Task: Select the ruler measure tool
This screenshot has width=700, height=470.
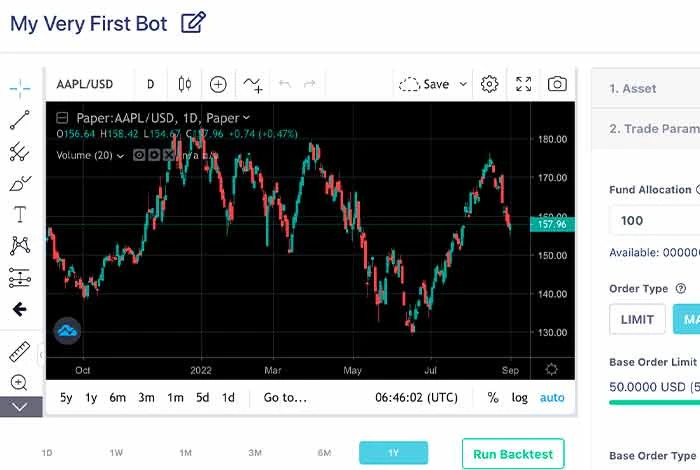Action: click(20, 352)
